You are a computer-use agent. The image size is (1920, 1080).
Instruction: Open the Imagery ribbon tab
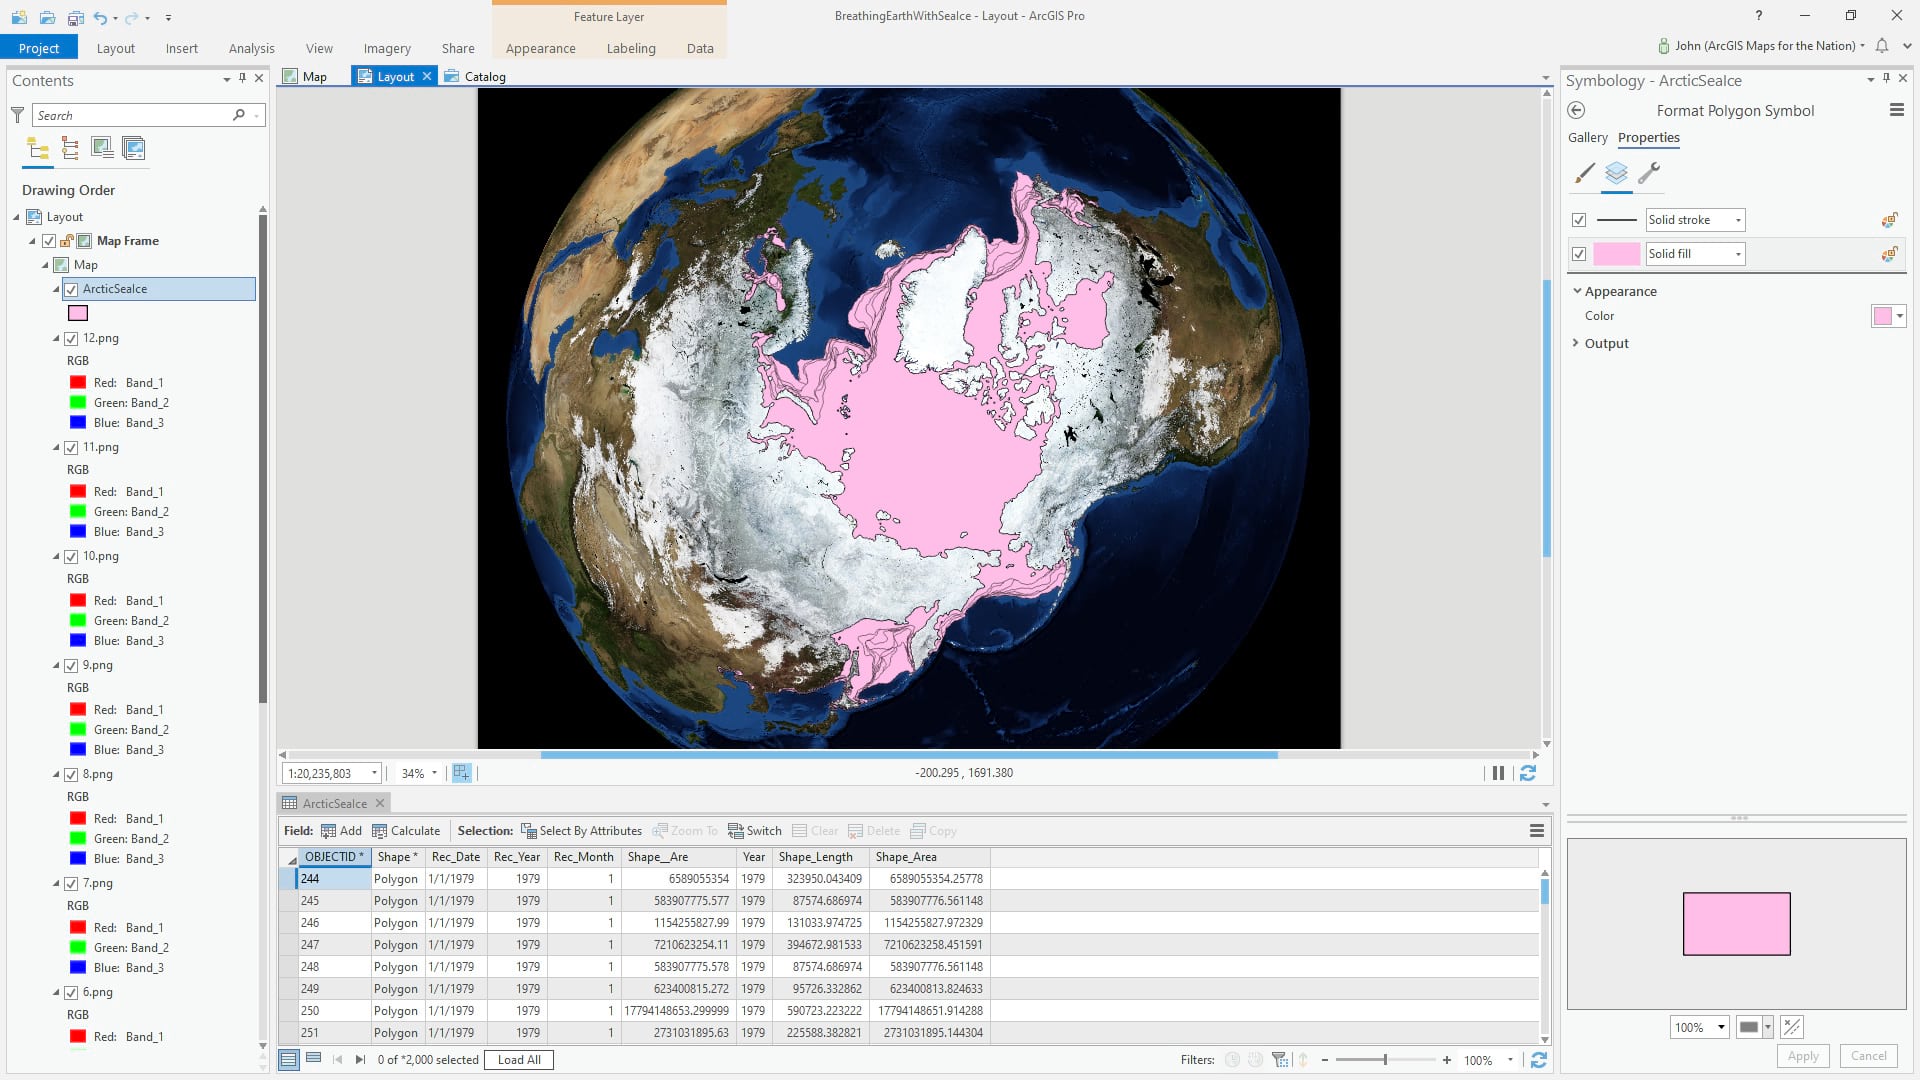tap(387, 48)
